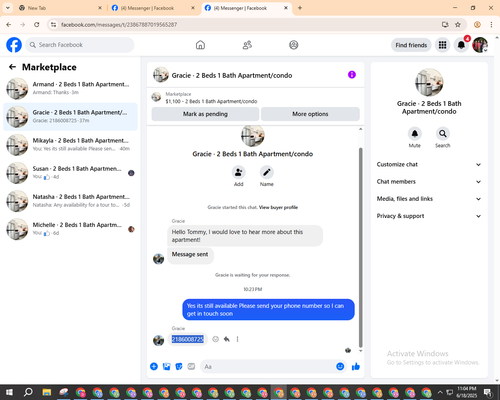Open the Menu grid icon

coord(442,45)
